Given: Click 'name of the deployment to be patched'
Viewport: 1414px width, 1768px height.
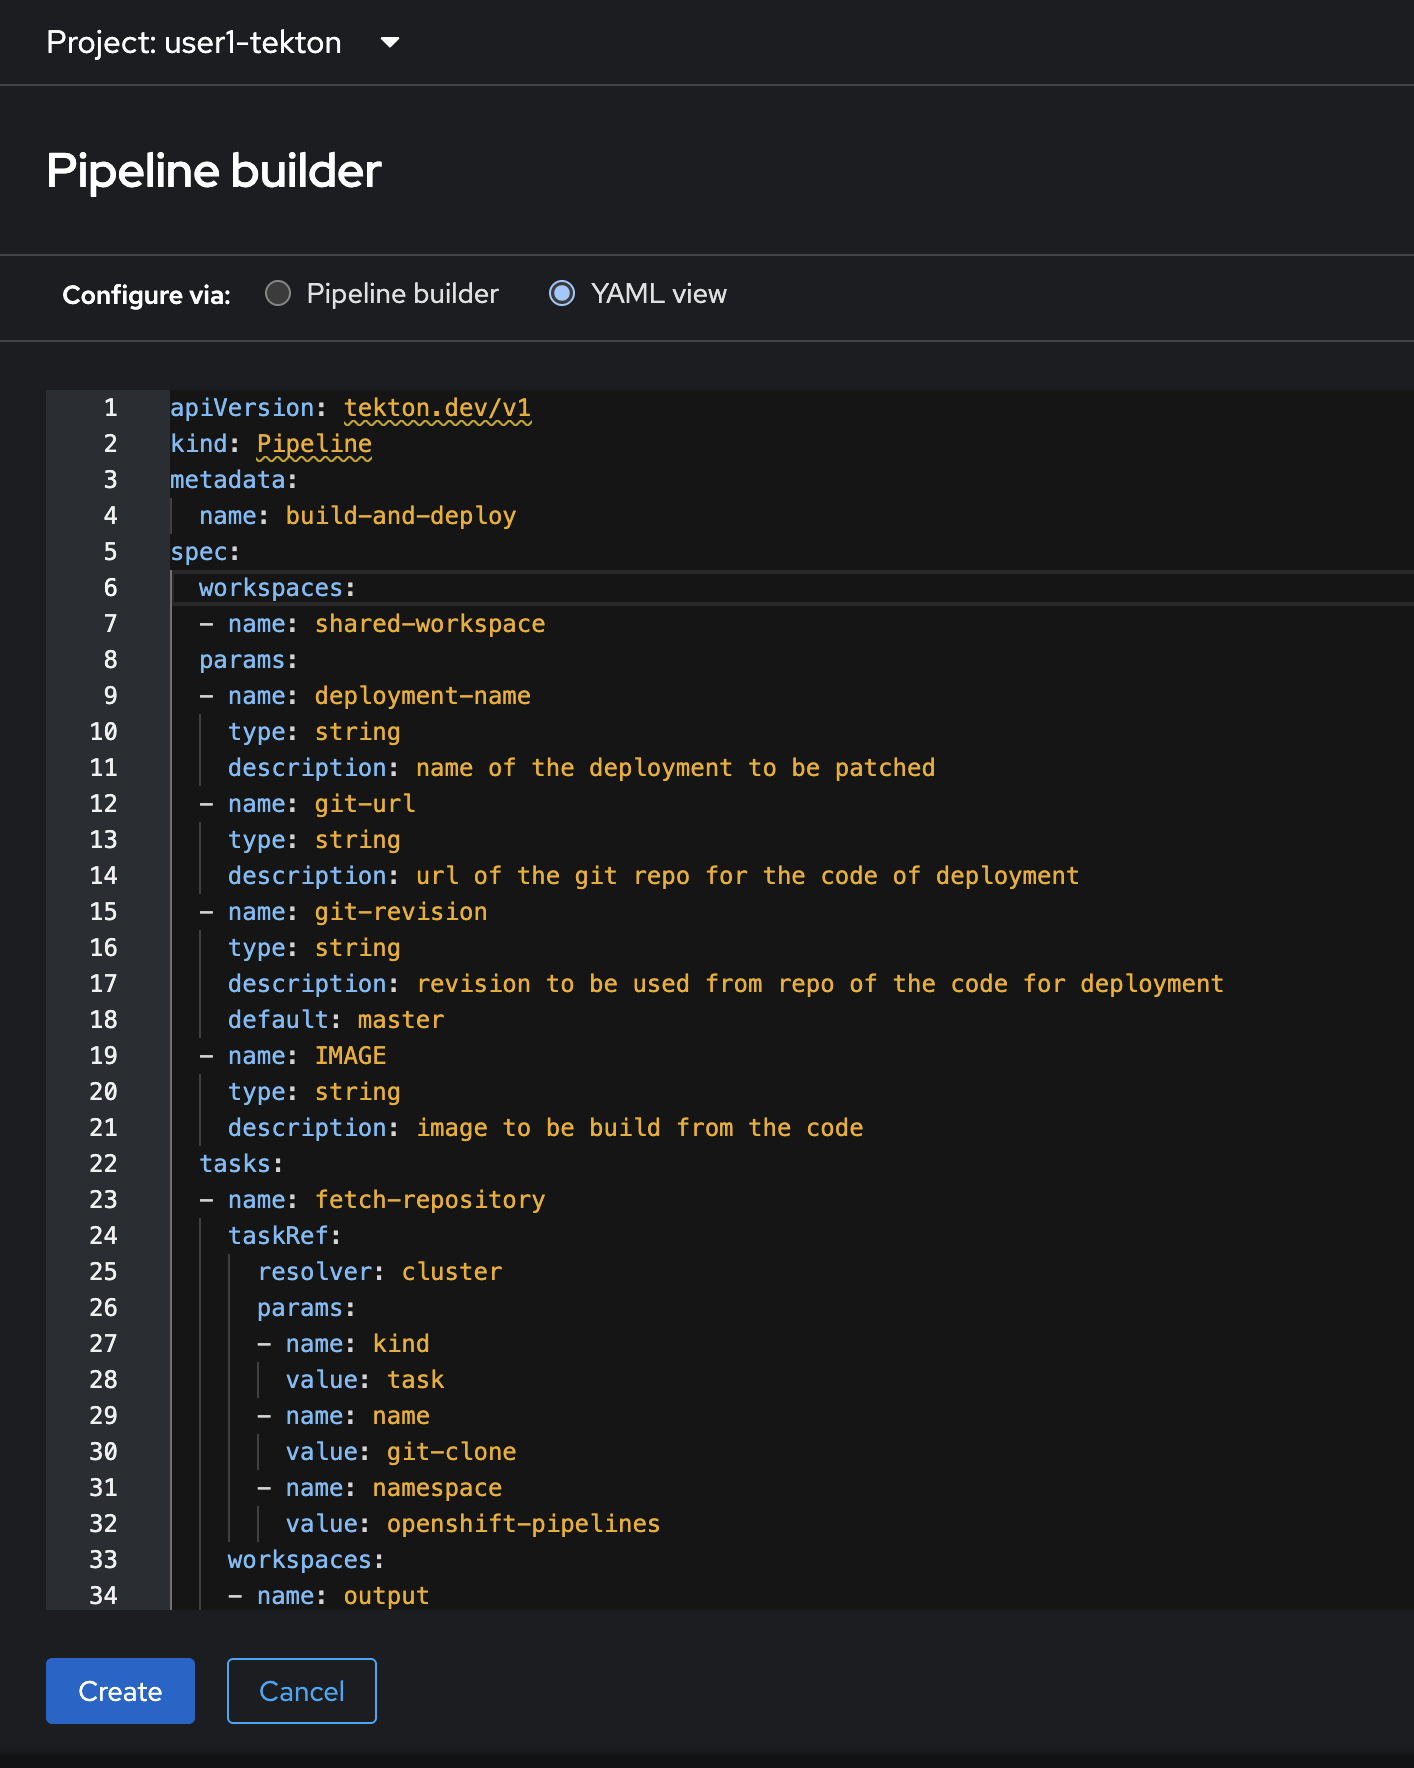Looking at the screenshot, I should point(676,768).
